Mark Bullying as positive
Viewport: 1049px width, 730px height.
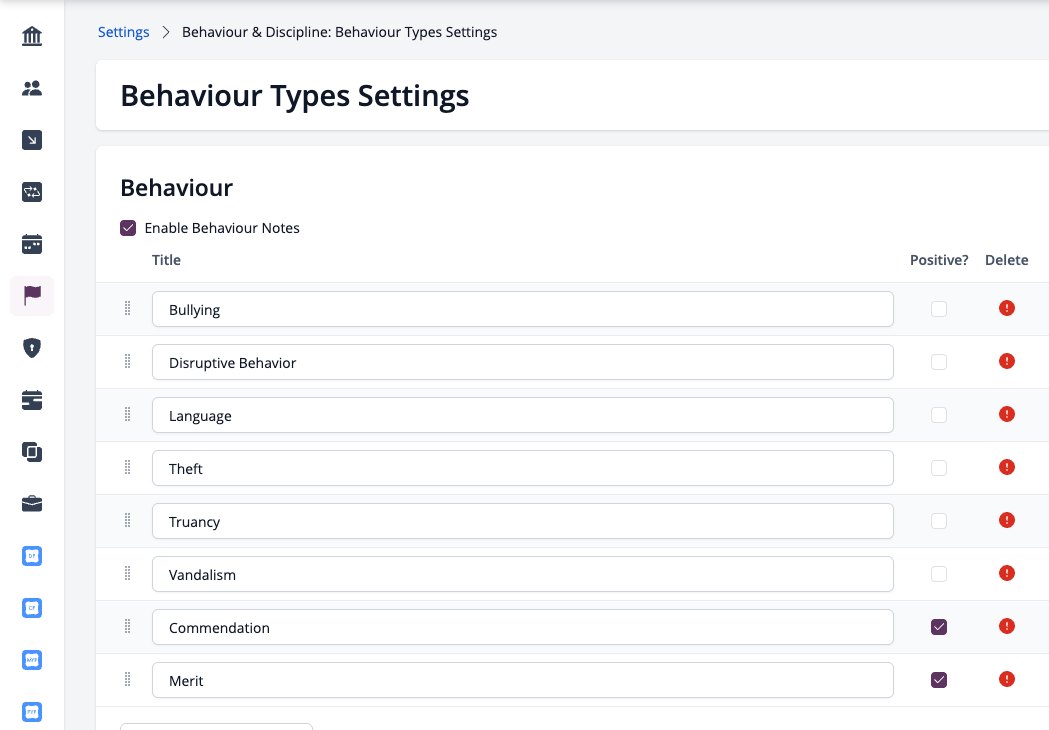tap(939, 309)
